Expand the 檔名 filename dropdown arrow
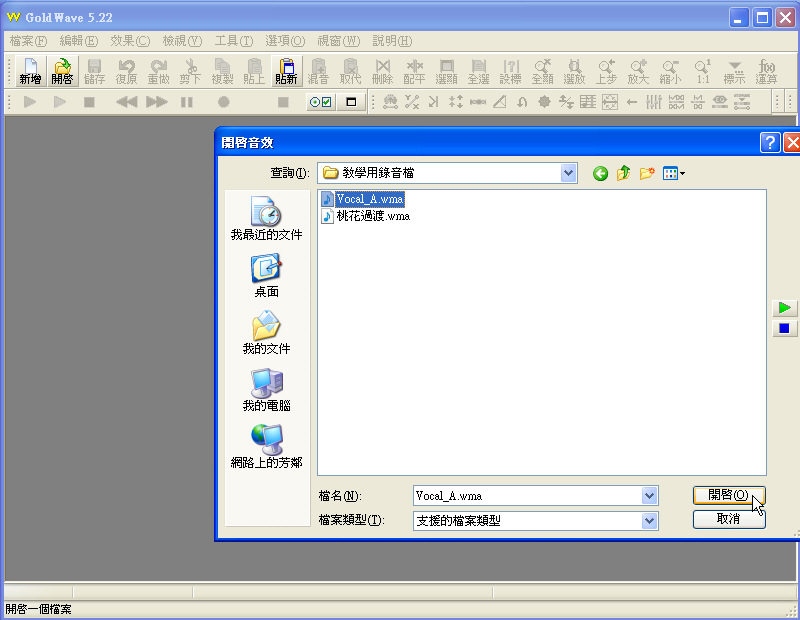Screen dimensions: 800x620 coord(649,495)
